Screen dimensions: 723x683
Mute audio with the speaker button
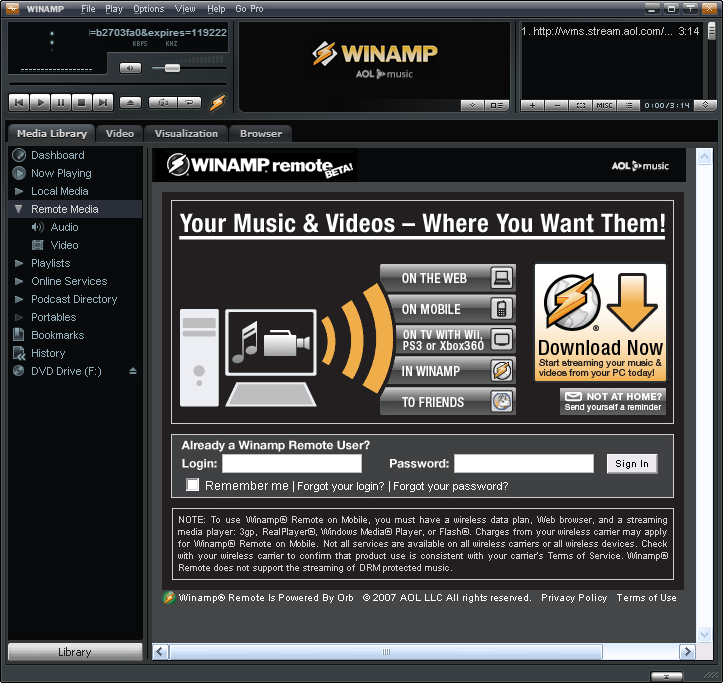(130, 68)
